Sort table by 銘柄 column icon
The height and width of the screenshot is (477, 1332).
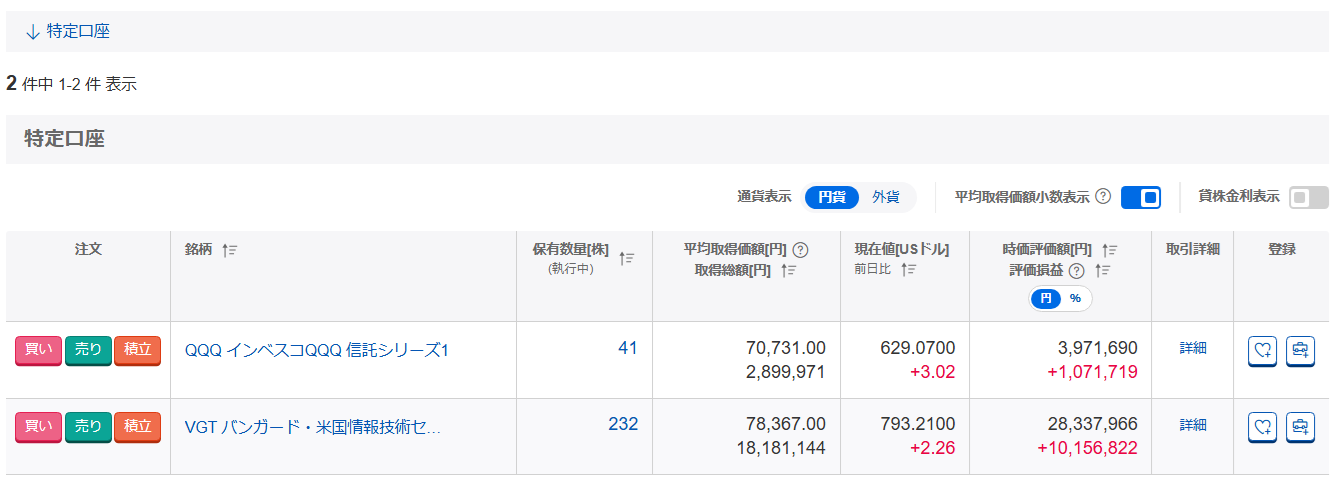229,250
